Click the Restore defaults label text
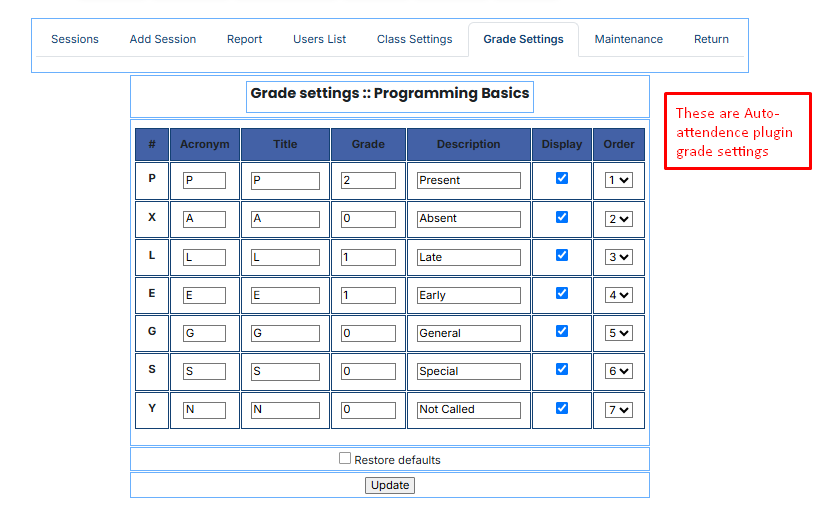This screenshot has height=520, width=819. tap(397, 460)
